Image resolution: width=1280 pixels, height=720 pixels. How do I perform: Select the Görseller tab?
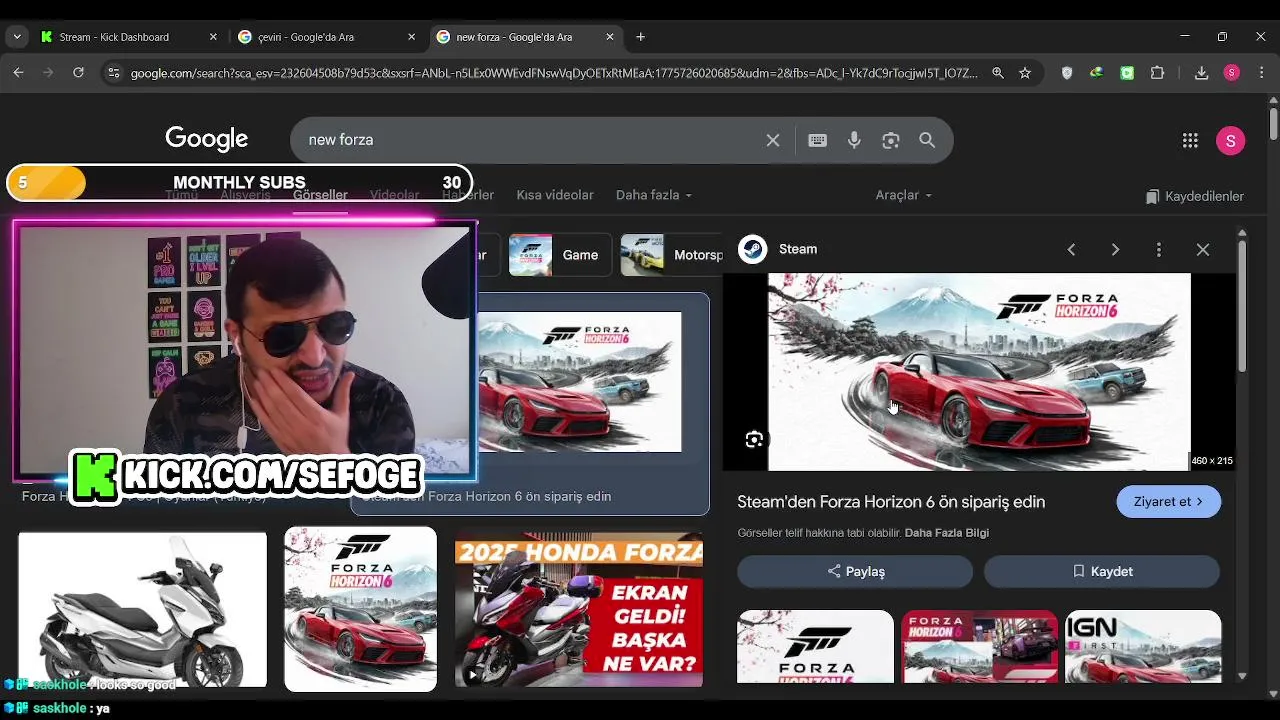320,196
